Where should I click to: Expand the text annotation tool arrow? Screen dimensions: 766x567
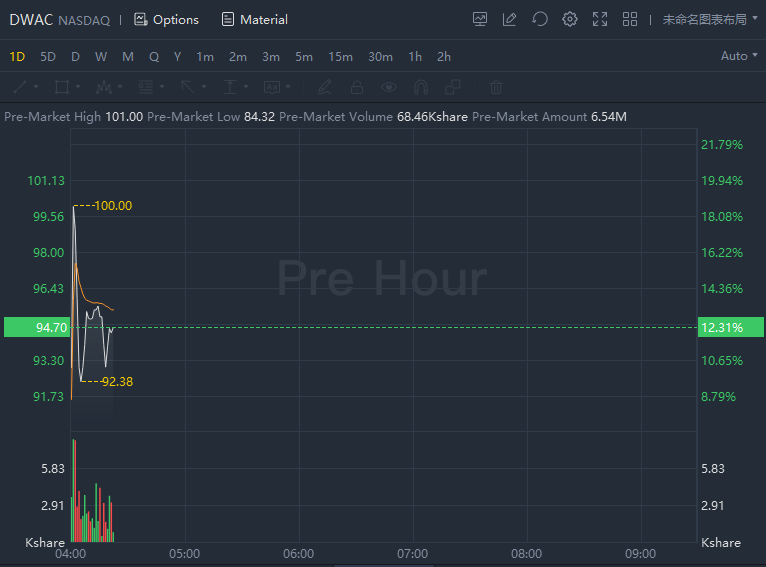click(288, 87)
